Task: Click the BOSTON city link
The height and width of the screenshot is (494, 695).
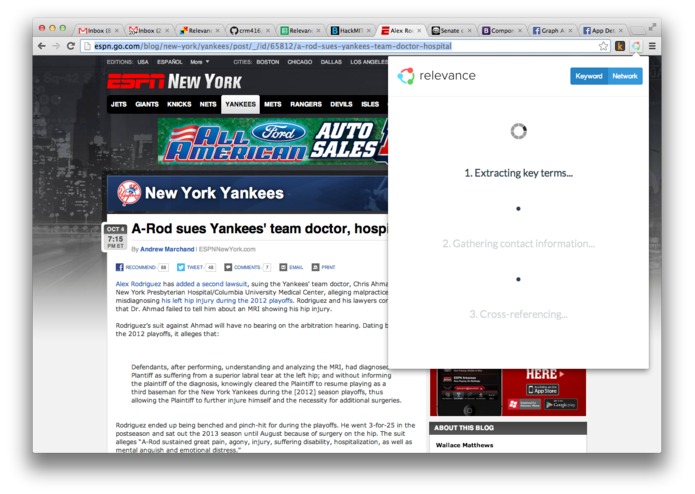Action: pyautogui.click(x=268, y=62)
